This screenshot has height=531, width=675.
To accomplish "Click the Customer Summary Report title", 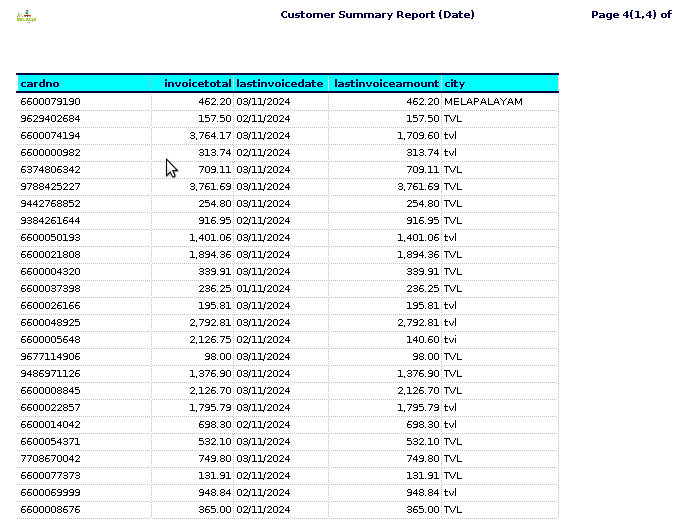I will point(378,15).
